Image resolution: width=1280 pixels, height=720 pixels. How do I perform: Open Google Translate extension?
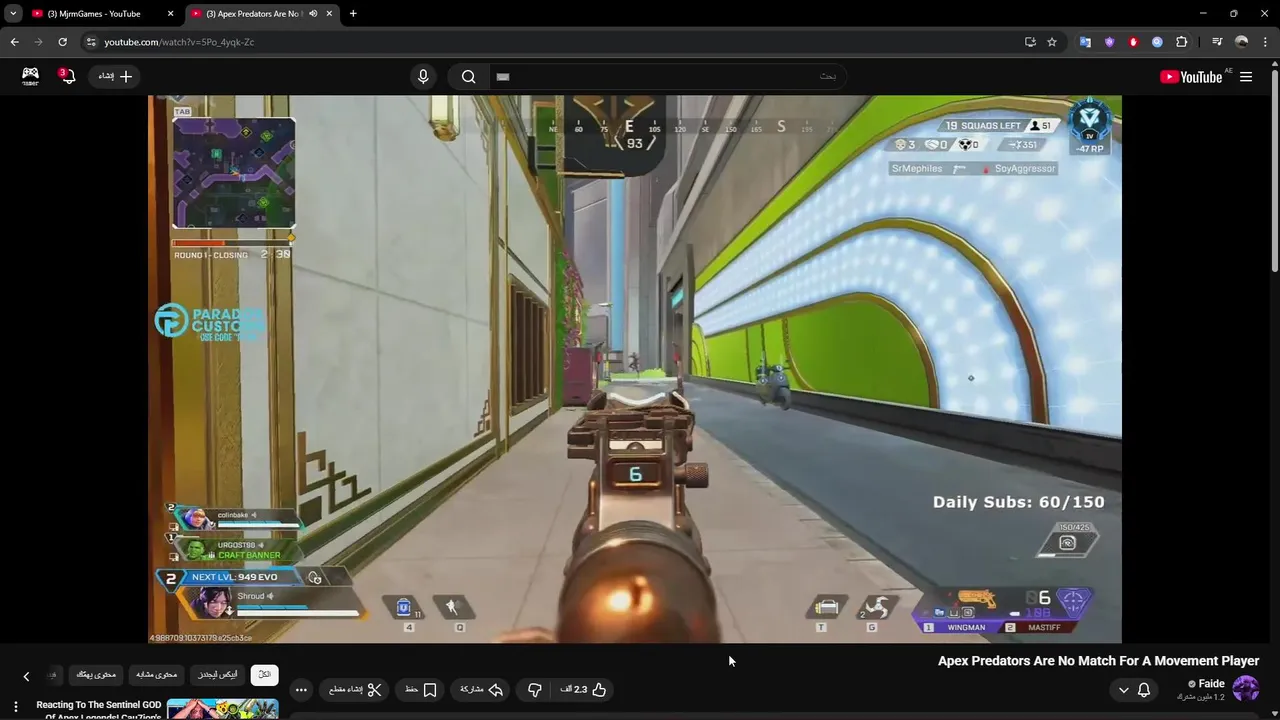pos(1085,42)
